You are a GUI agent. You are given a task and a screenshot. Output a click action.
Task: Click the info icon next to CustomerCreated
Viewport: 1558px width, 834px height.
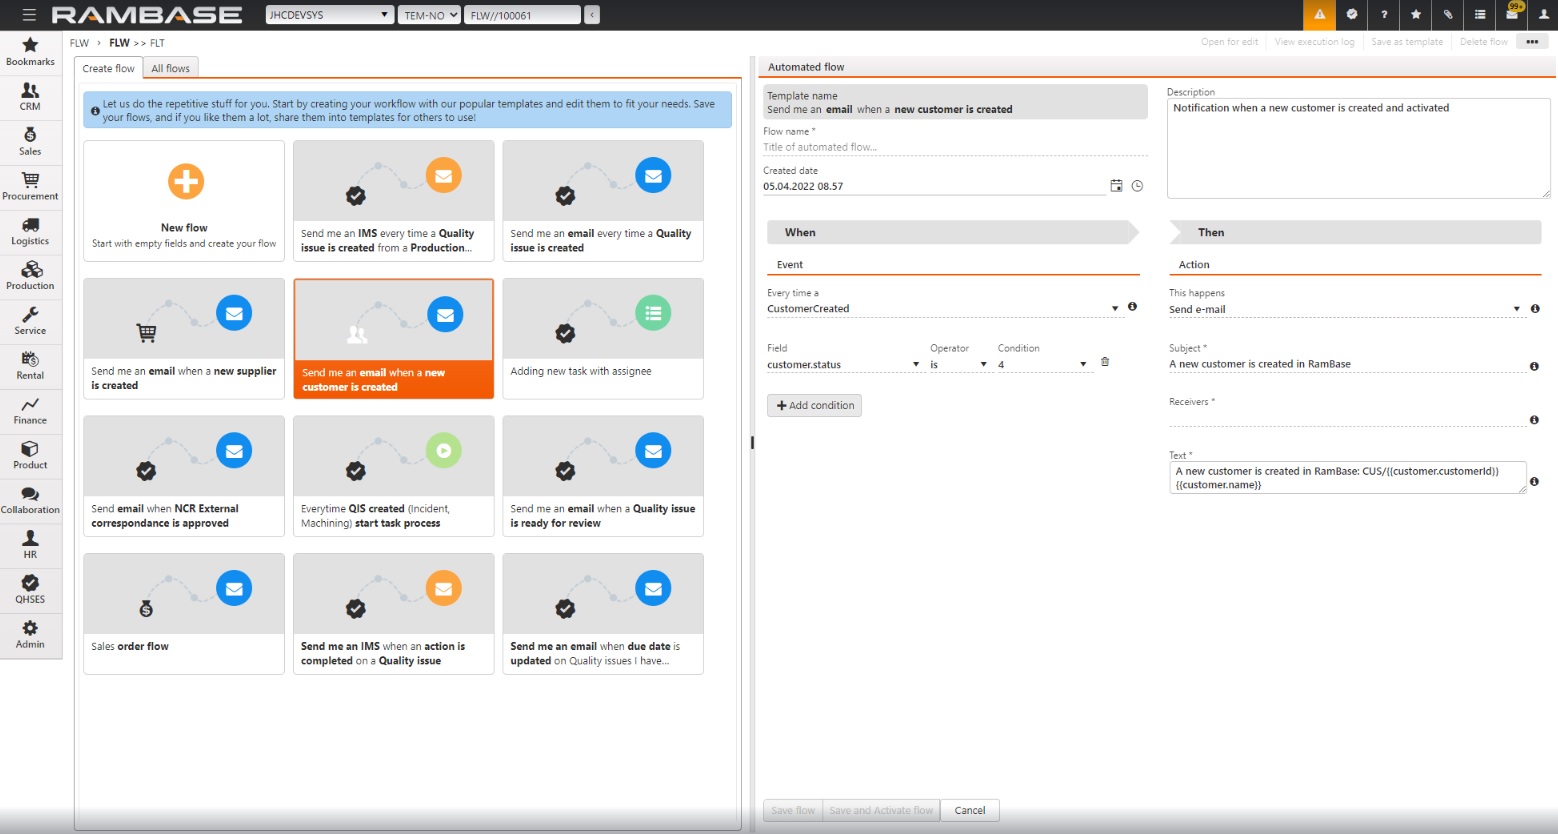pyautogui.click(x=1132, y=307)
